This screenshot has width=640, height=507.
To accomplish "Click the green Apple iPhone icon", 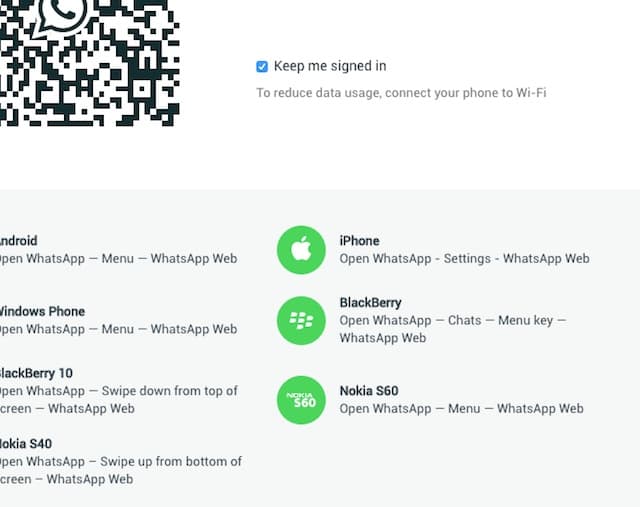I will (x=301, y=250).
